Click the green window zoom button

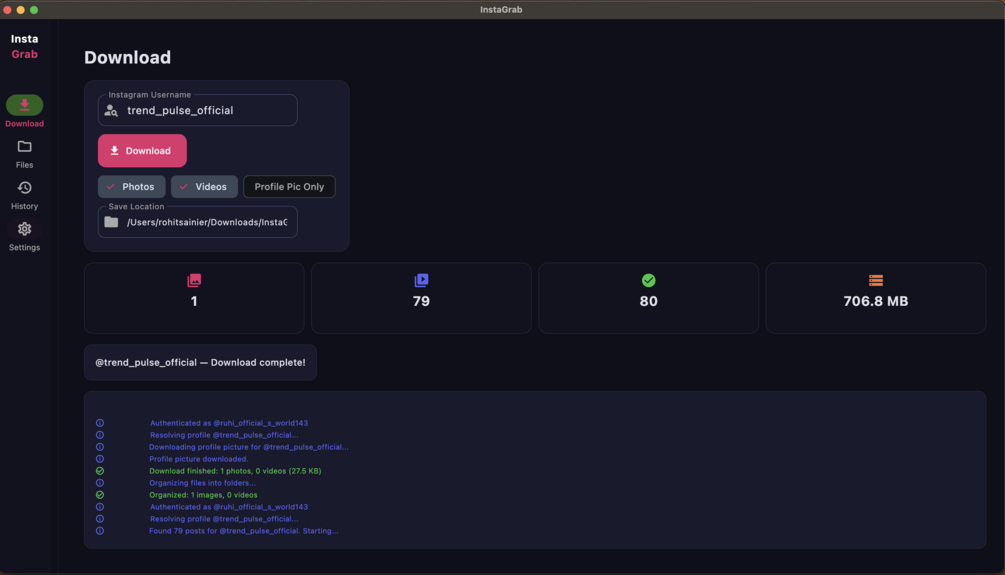click(34, 10)
